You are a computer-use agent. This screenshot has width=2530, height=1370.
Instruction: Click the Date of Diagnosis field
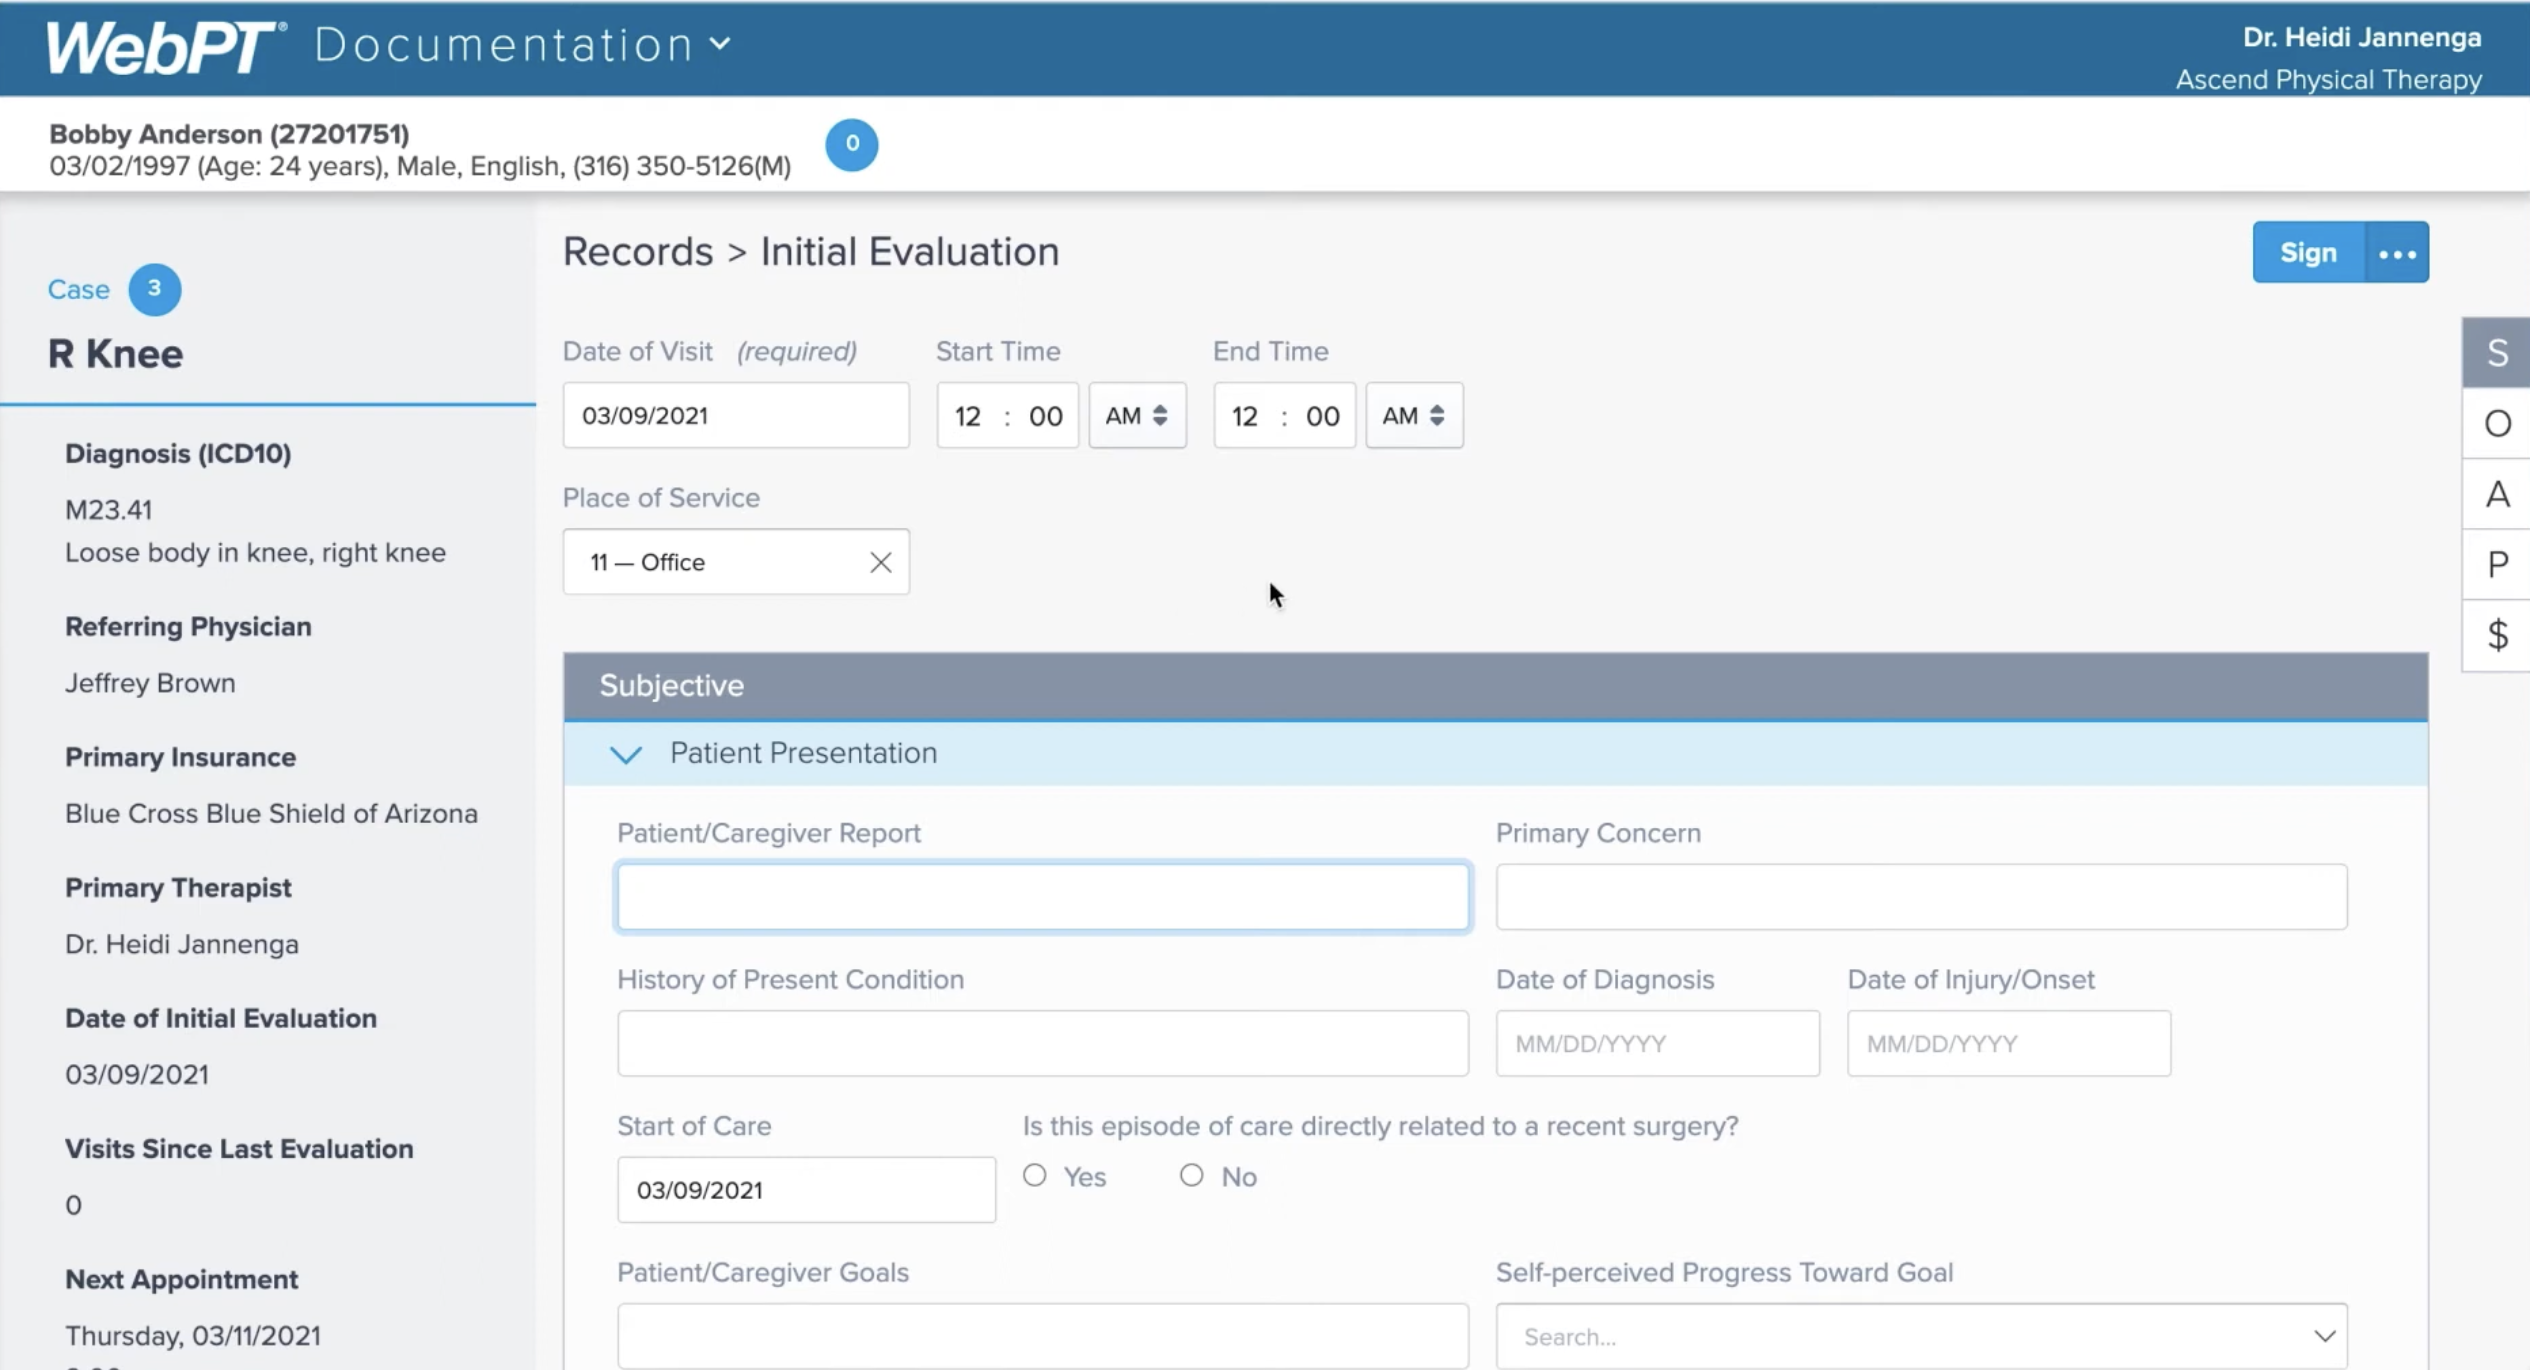point(1657,1043)
